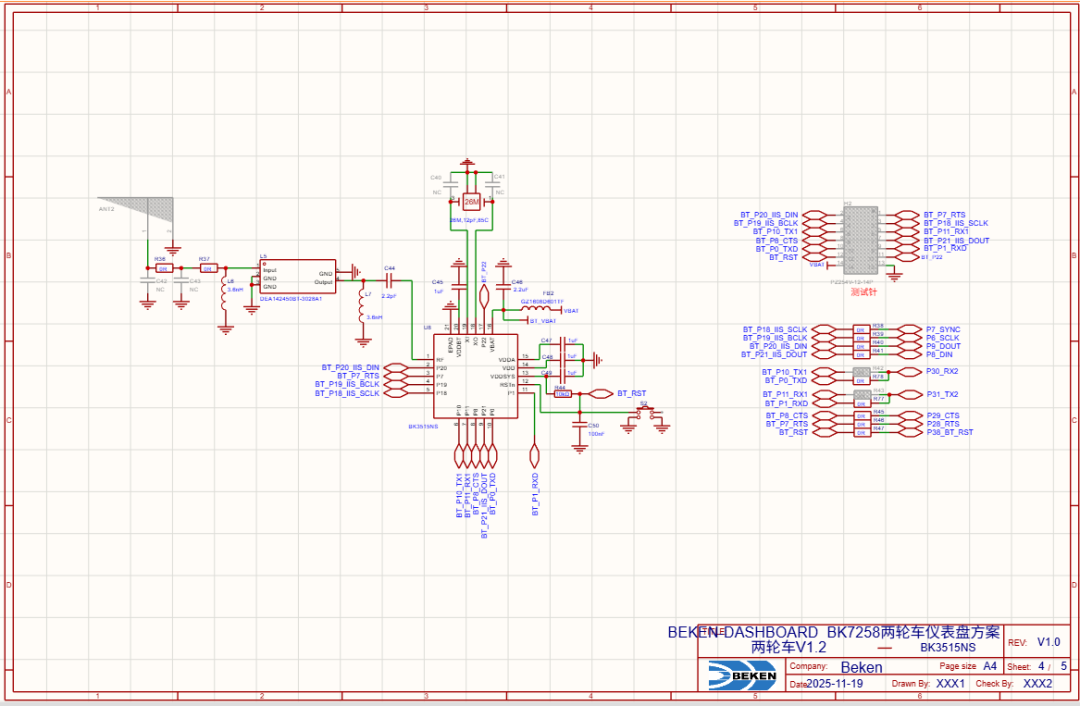Click the vertical 'BT_P1_RXD' label below the chip
The width and height of the screenshot is (1080, 706).
(x=535, y=495)
